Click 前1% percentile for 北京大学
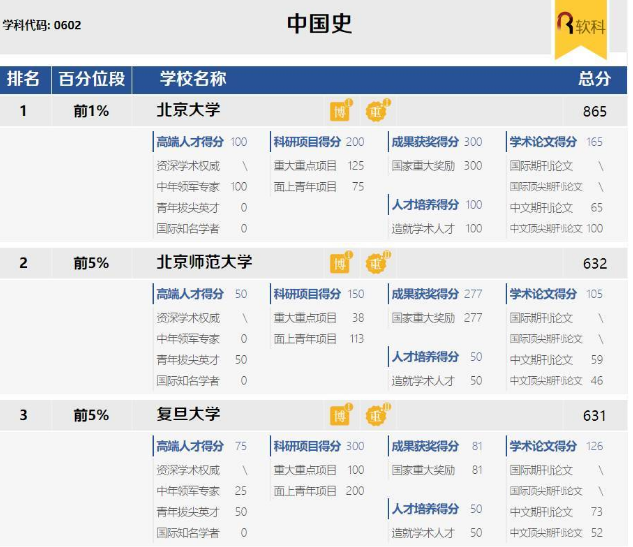This screenshot has height=547, width=633. pos(91,111)
